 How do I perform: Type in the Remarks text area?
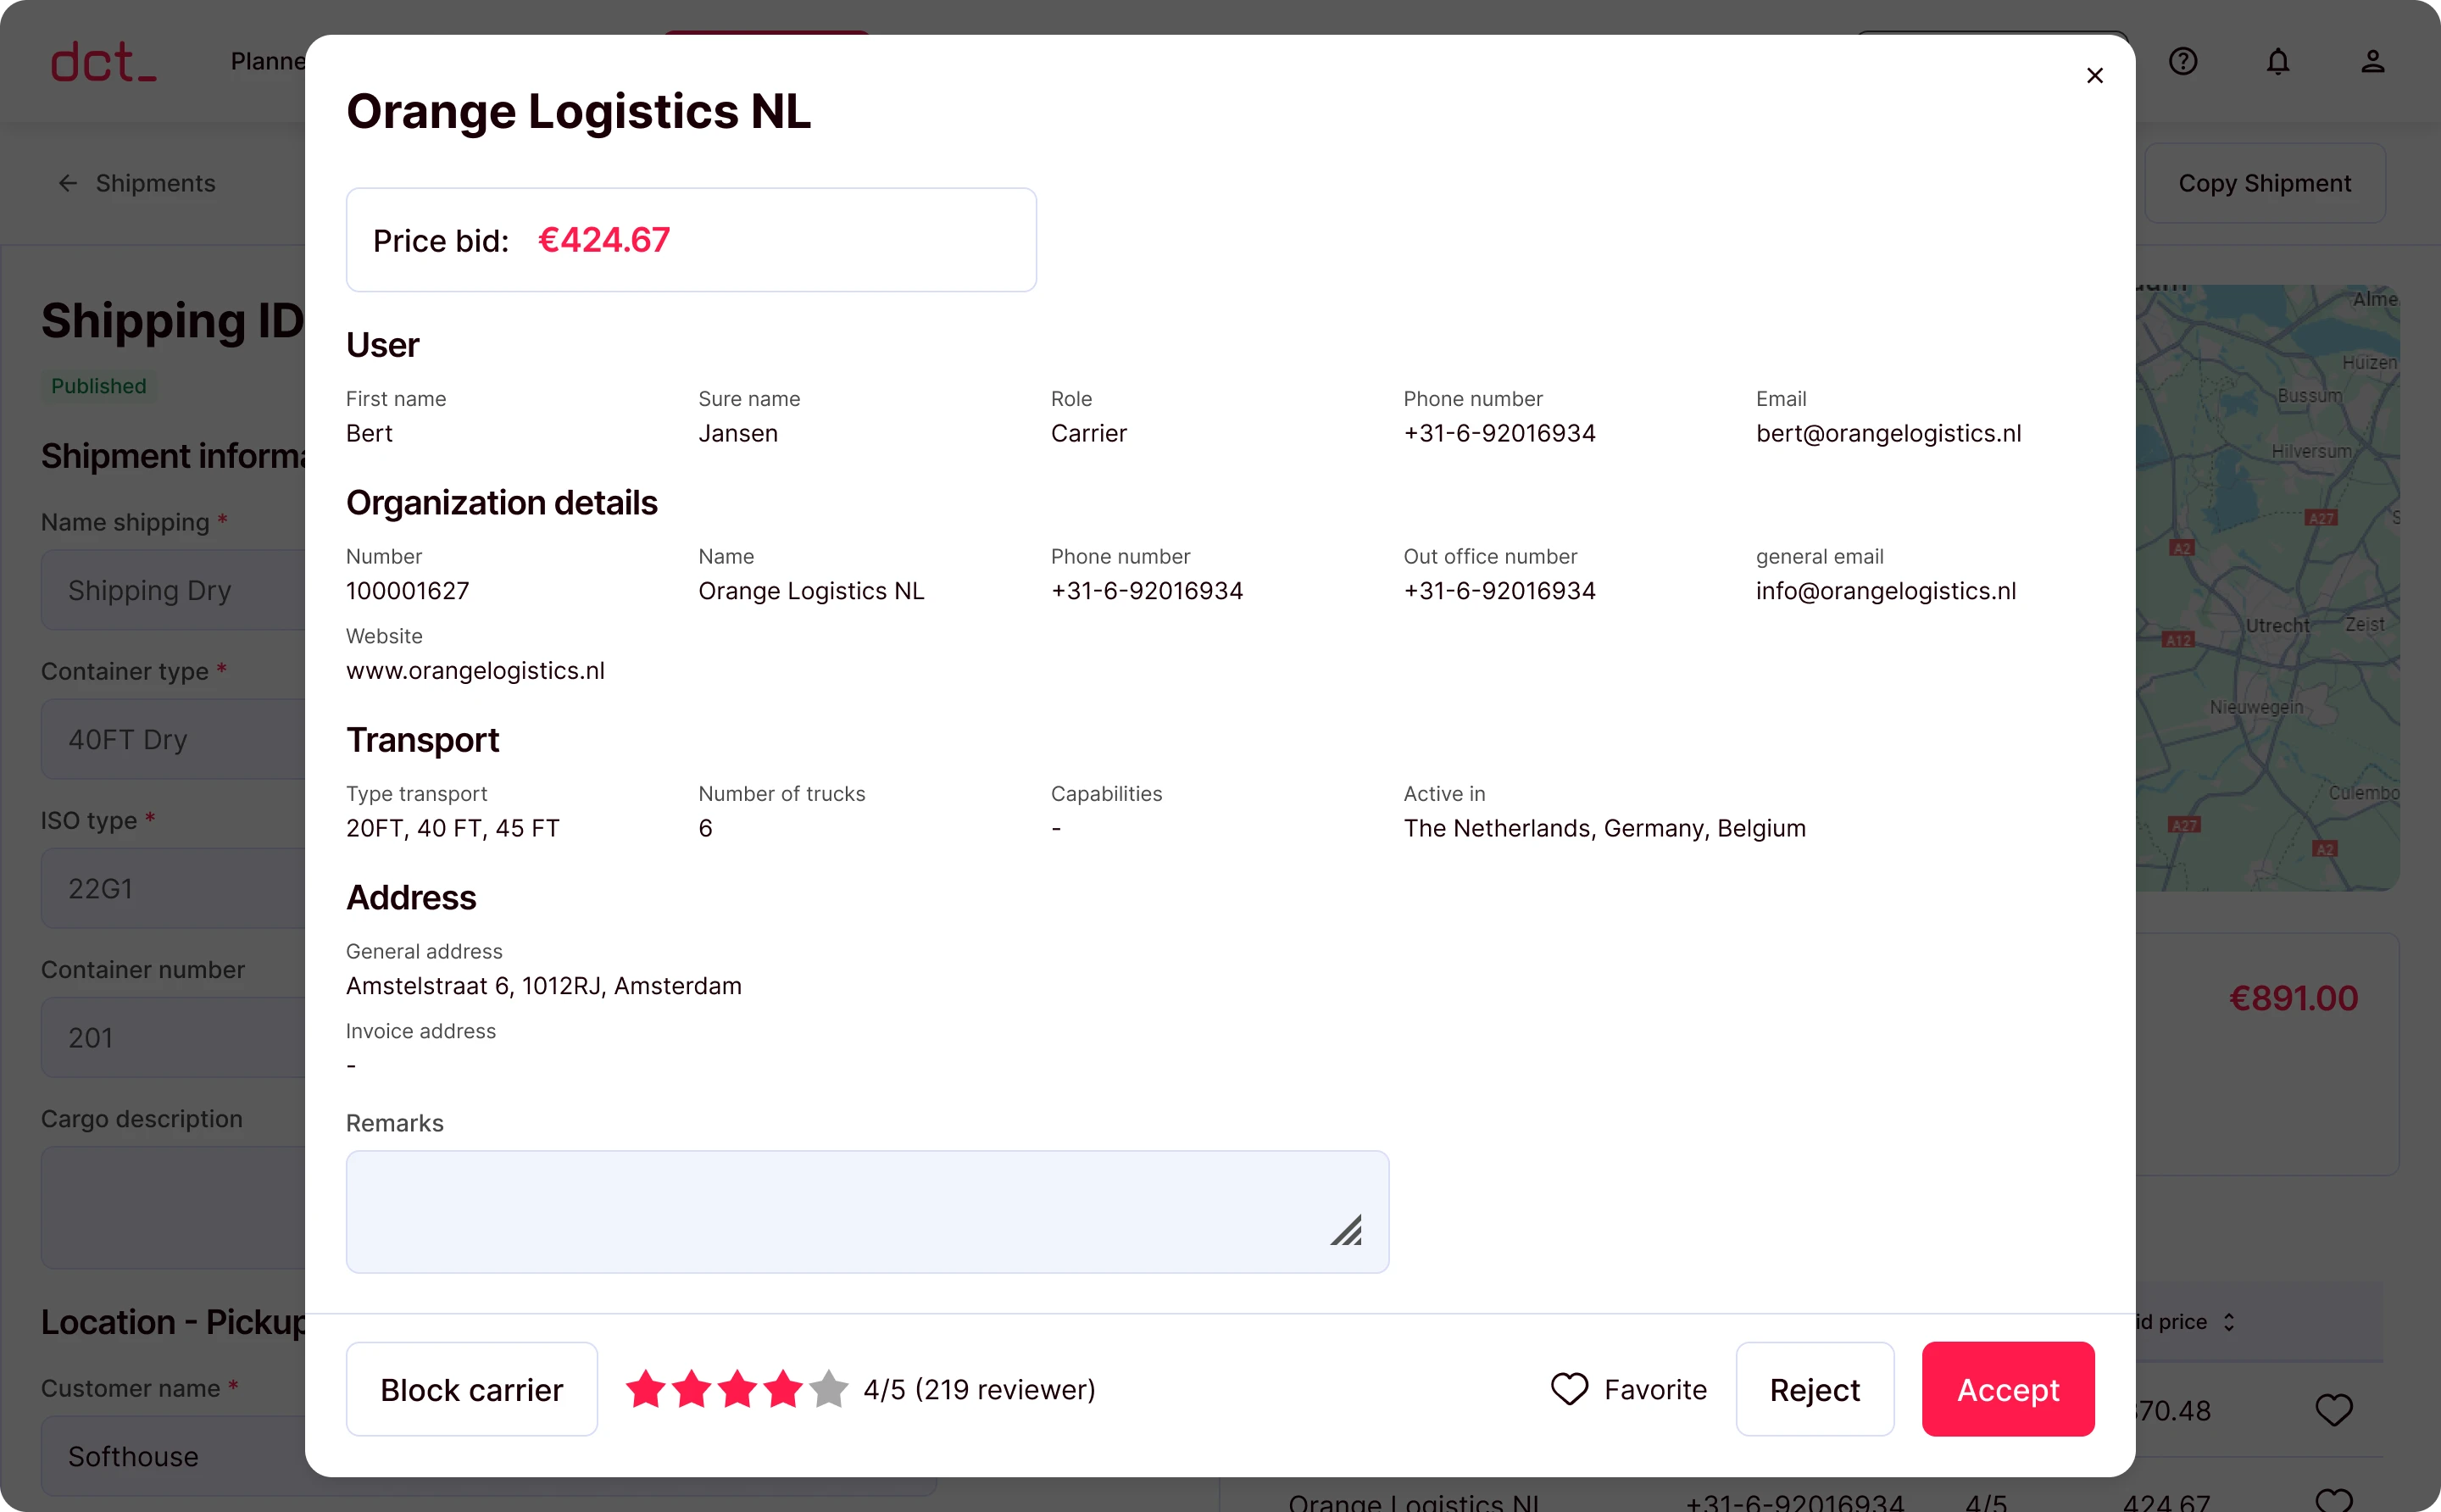tap(840, 1211)
